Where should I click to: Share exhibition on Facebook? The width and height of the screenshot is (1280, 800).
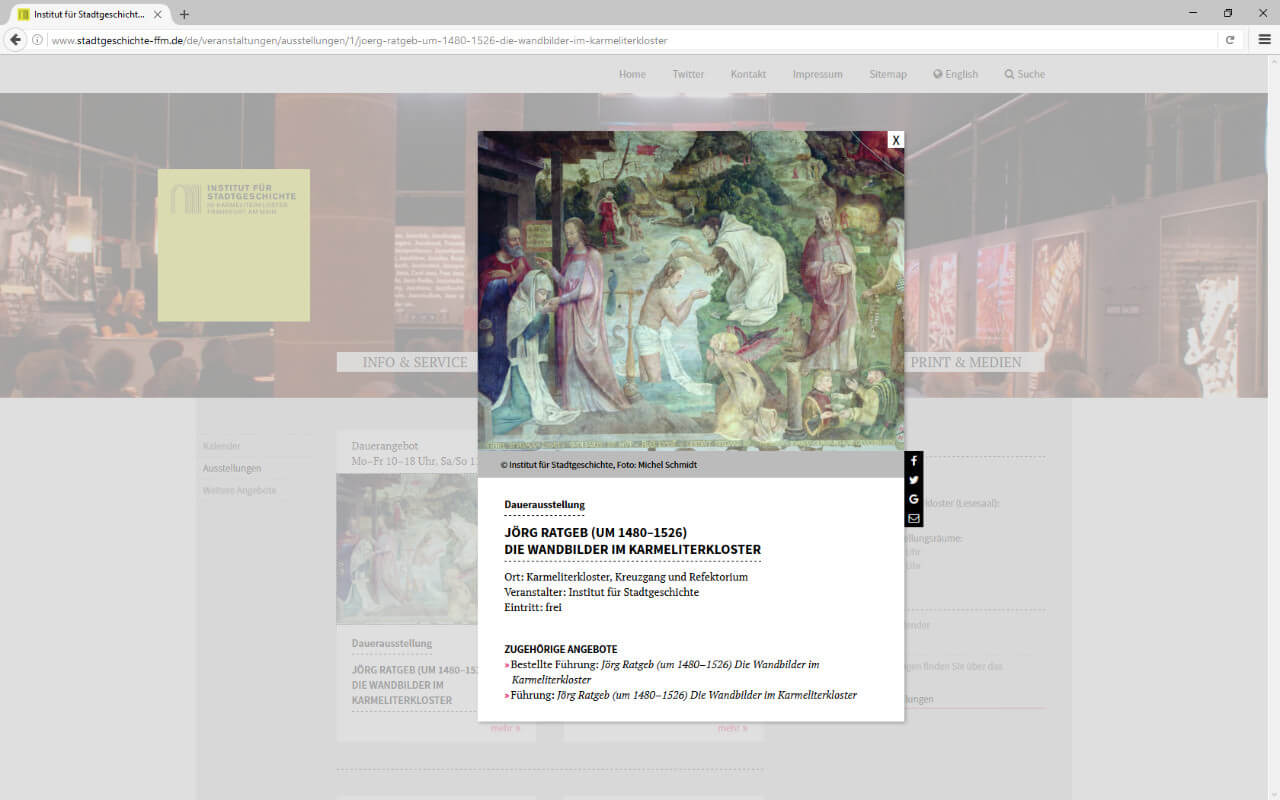coord(914,461)
